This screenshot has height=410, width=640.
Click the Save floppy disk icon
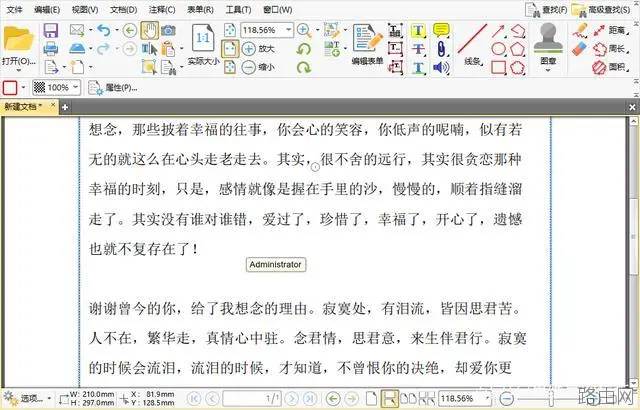click(51, 31)
